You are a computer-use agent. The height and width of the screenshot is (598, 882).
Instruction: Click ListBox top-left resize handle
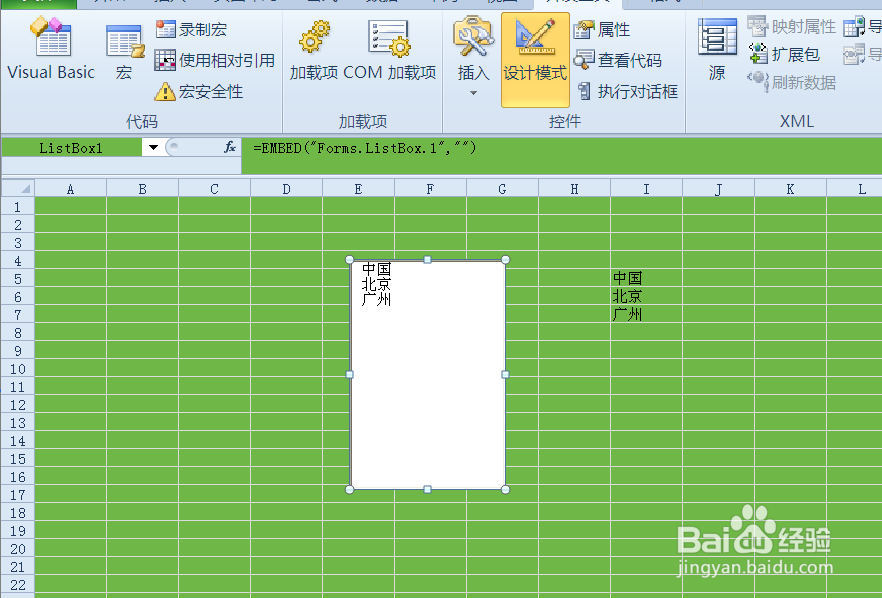pyautogui.click(x=349, y=259)
